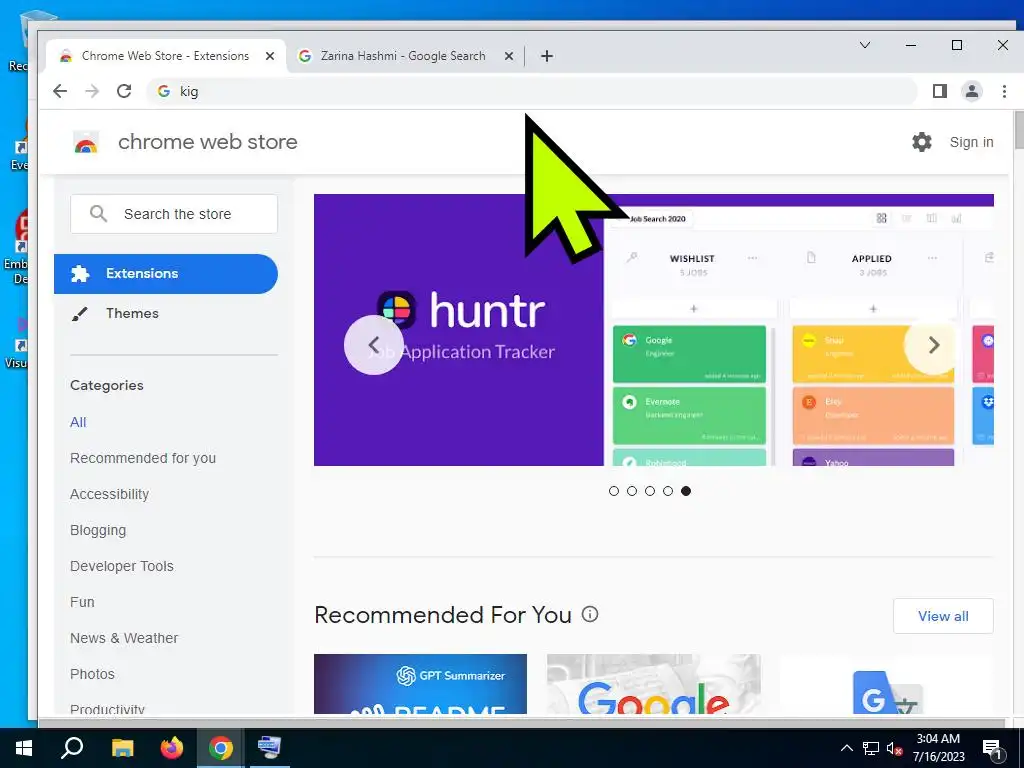Click the muted volume tray icon

[x=894, y=748]
